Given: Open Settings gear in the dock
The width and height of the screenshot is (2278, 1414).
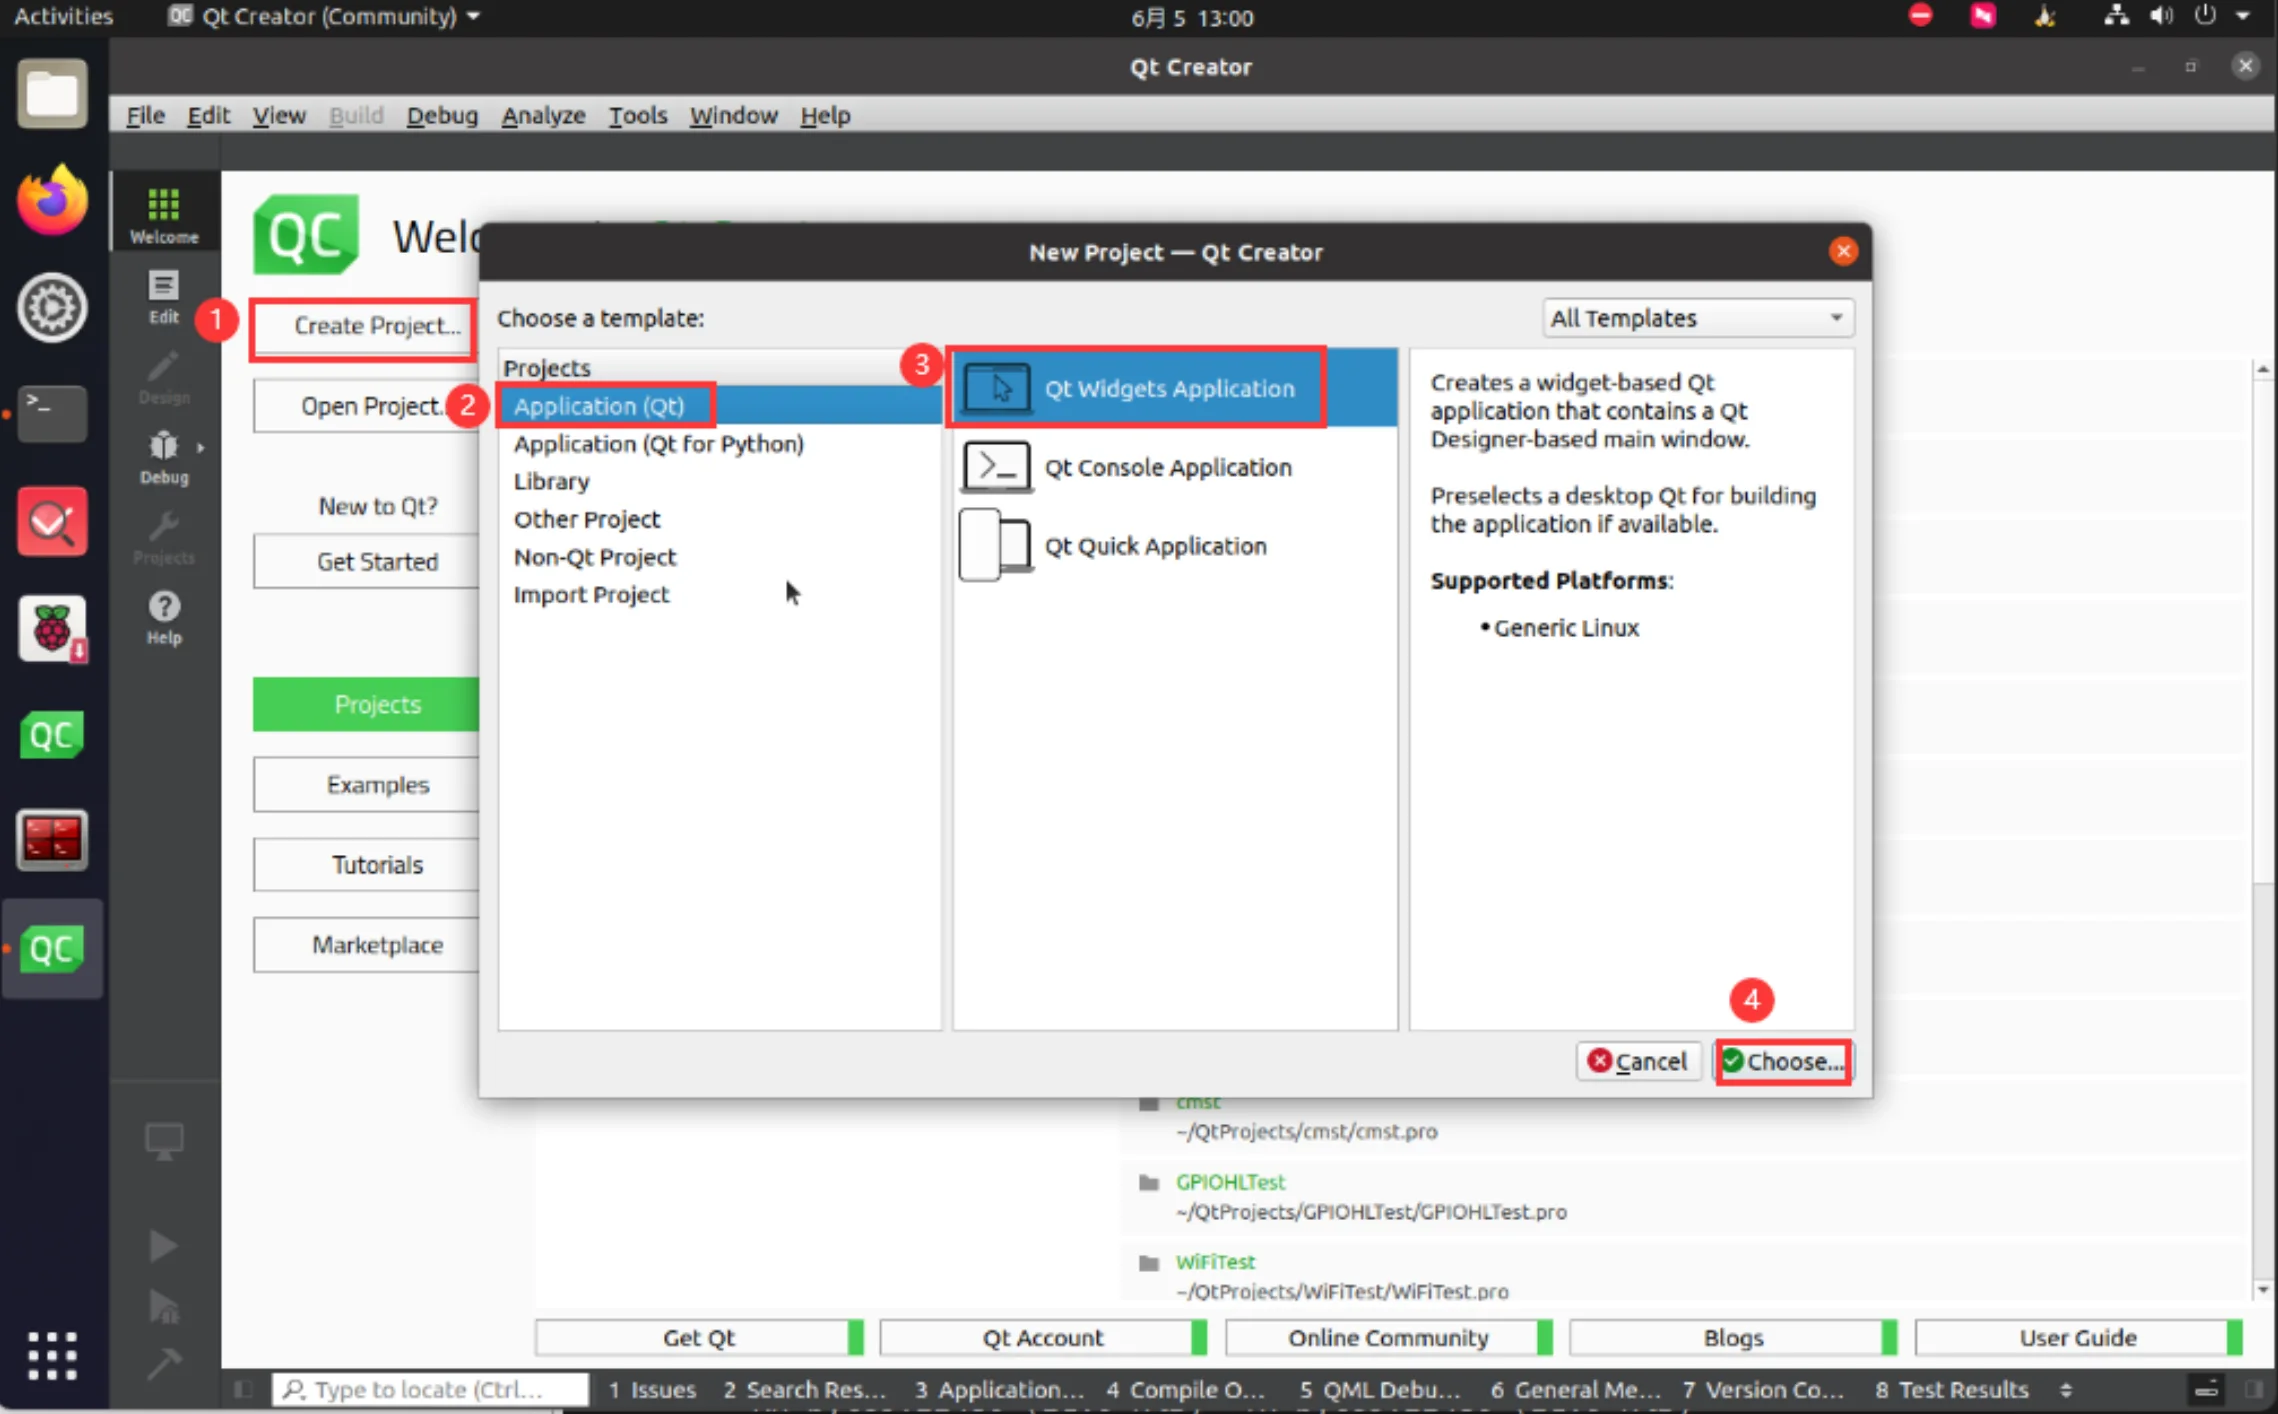Looking at the screenshot, I should pos(52,307).
